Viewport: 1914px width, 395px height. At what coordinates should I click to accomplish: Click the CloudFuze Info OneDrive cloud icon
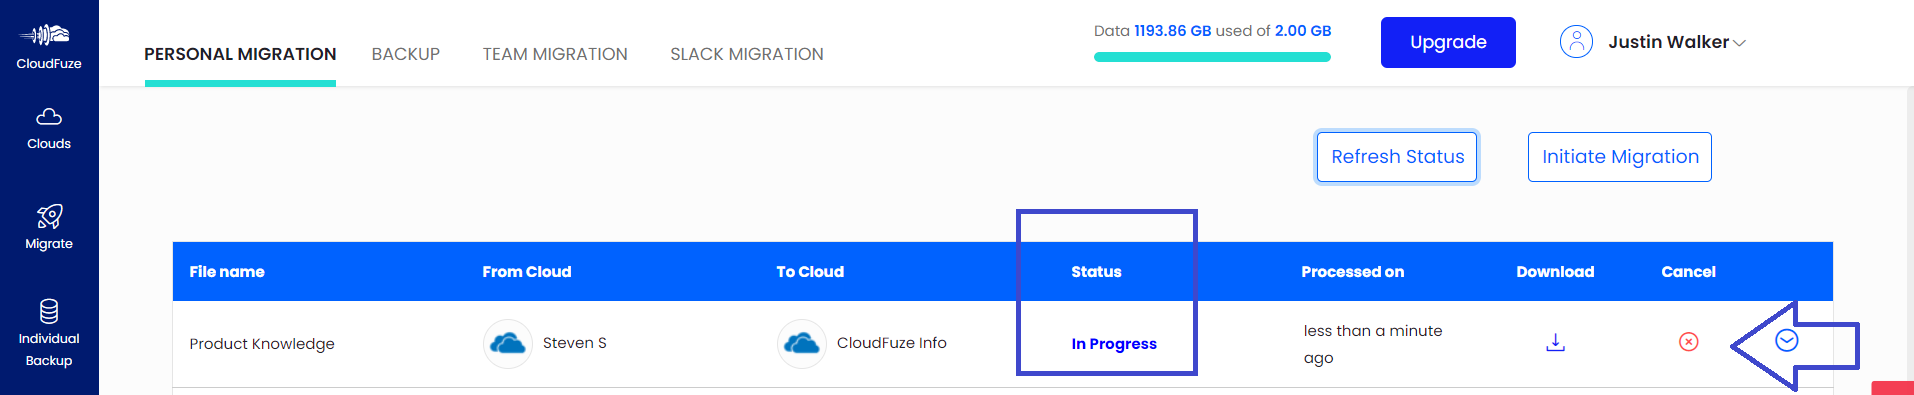coord(802,344)
